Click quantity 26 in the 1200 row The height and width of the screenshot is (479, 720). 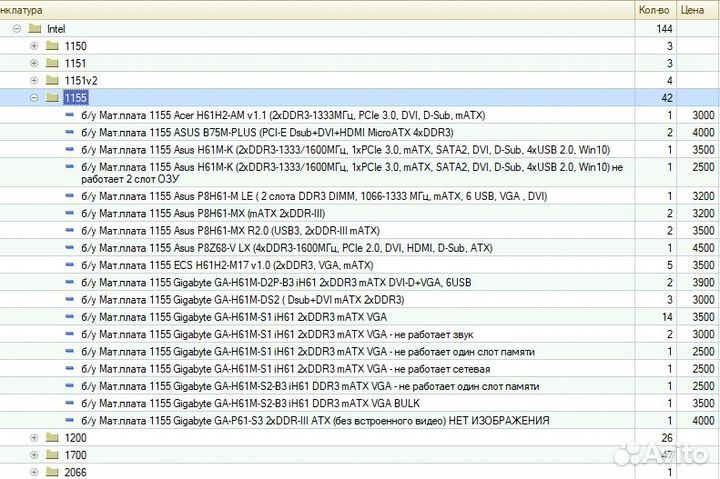pos(667,438)
